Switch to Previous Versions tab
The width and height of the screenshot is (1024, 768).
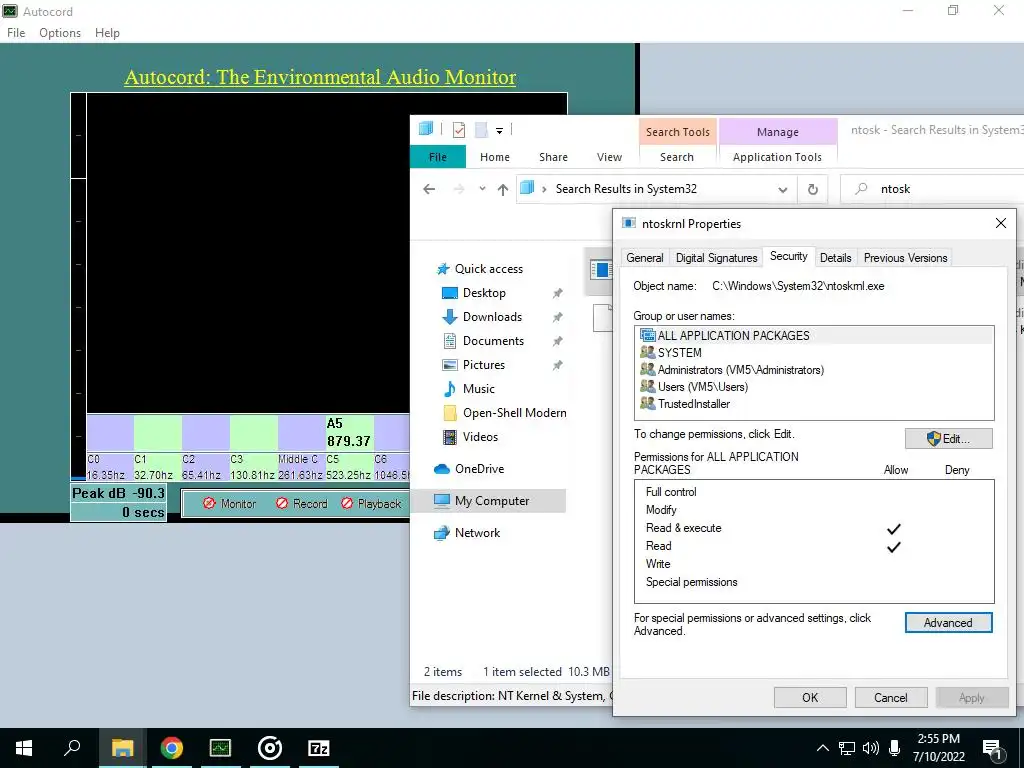coord(905,258)
